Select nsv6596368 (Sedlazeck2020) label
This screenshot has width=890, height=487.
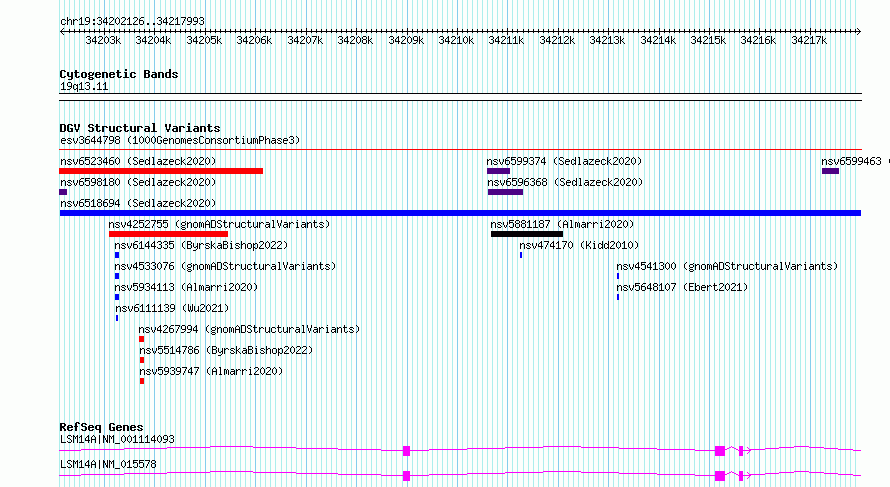pyautogui.click(x=565, y=182)
